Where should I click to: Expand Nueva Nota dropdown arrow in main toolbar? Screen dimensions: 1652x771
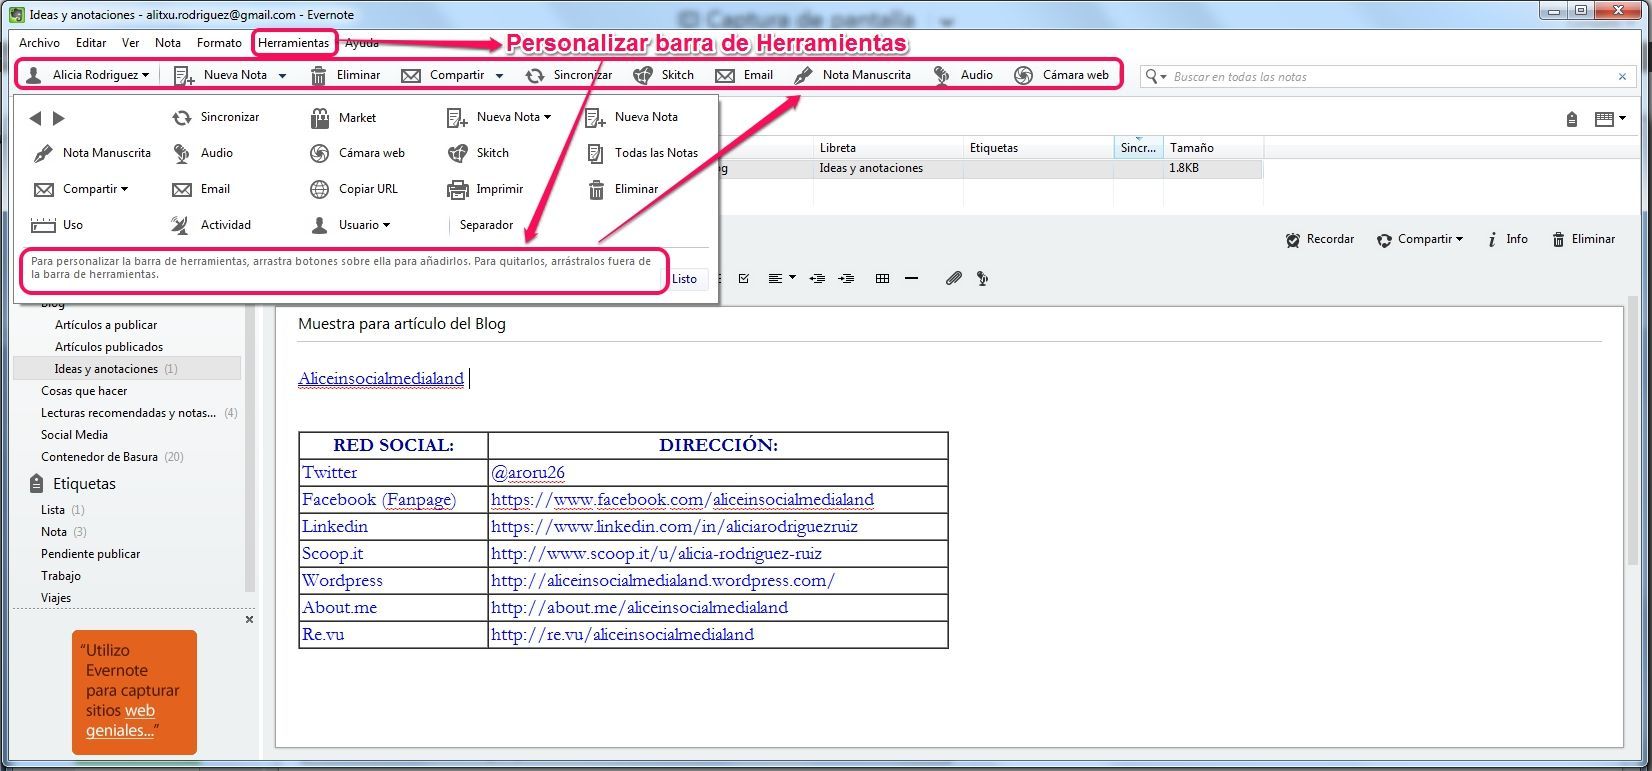pyautogui.click(x=282, y=76)
